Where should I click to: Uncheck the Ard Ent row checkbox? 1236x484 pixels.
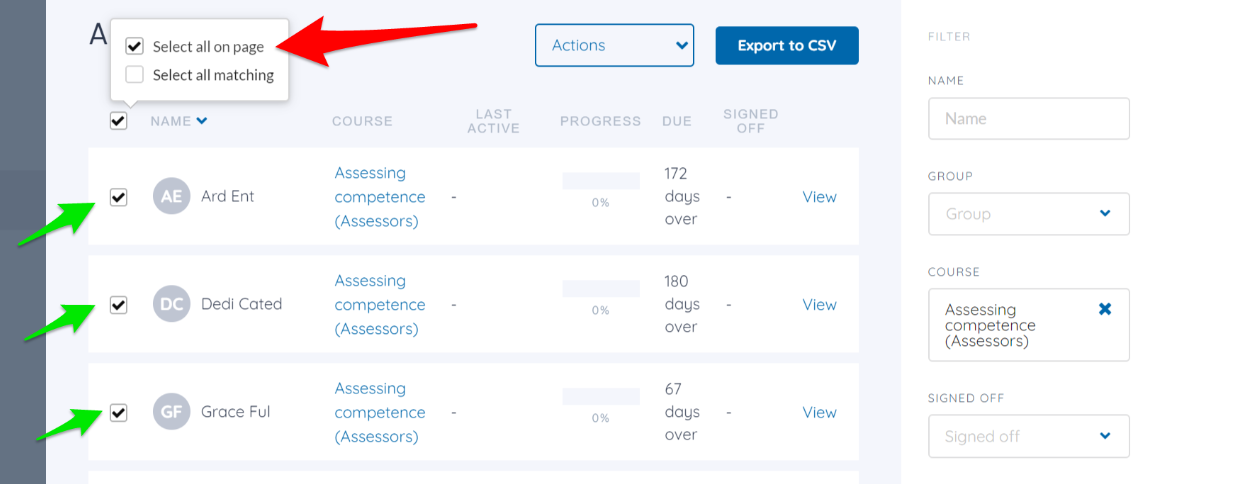118,197
